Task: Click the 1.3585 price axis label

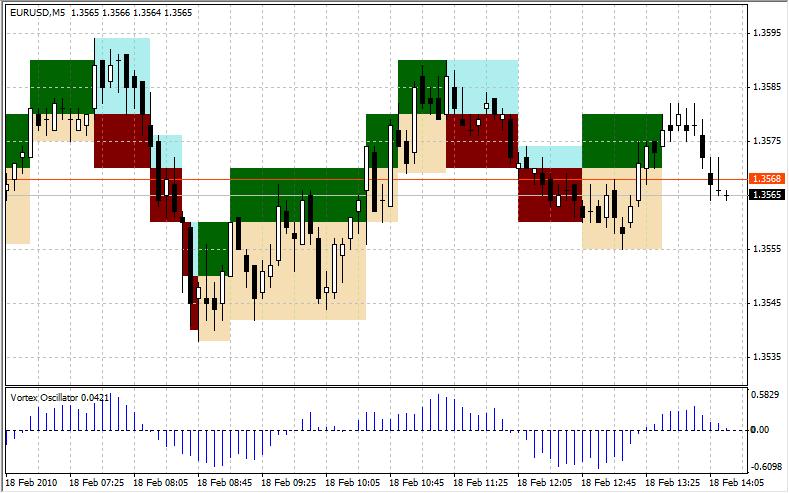Action: (x=767, y=87)
